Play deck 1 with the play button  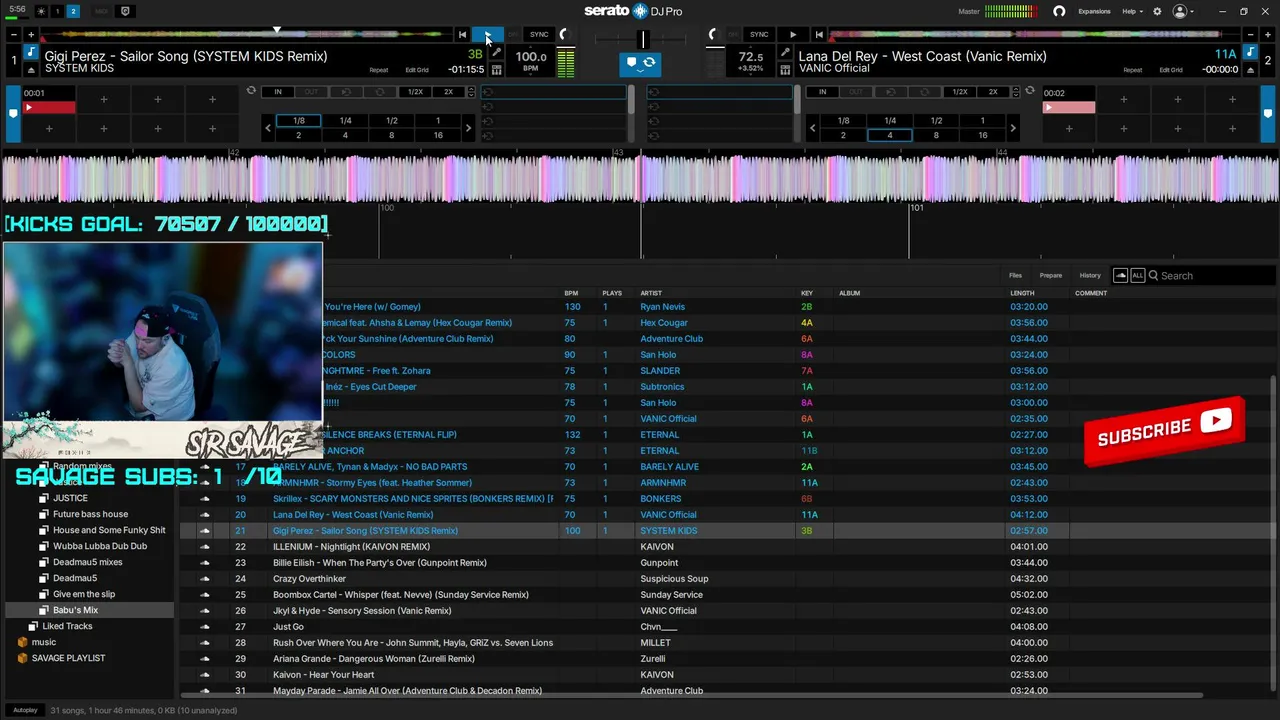(x=488, y=35)
